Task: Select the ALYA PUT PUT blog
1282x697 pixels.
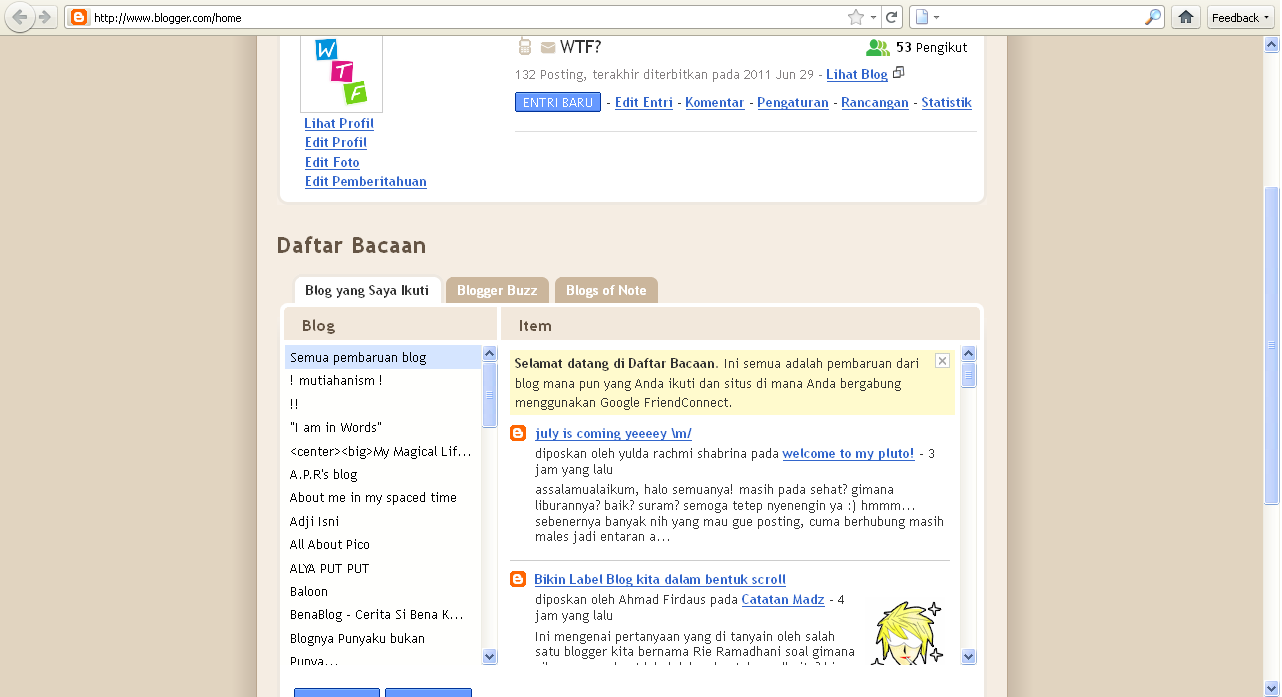Action: (x=383, y=568)
